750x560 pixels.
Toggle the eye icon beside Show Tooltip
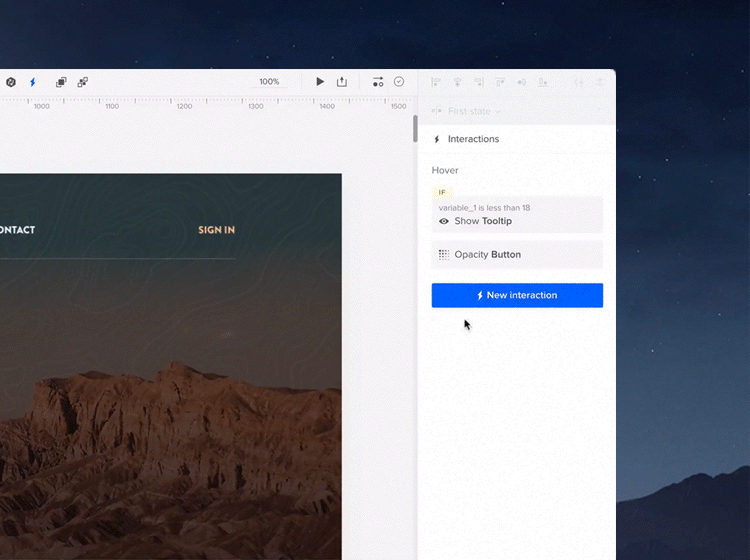(x=444, y=221)
